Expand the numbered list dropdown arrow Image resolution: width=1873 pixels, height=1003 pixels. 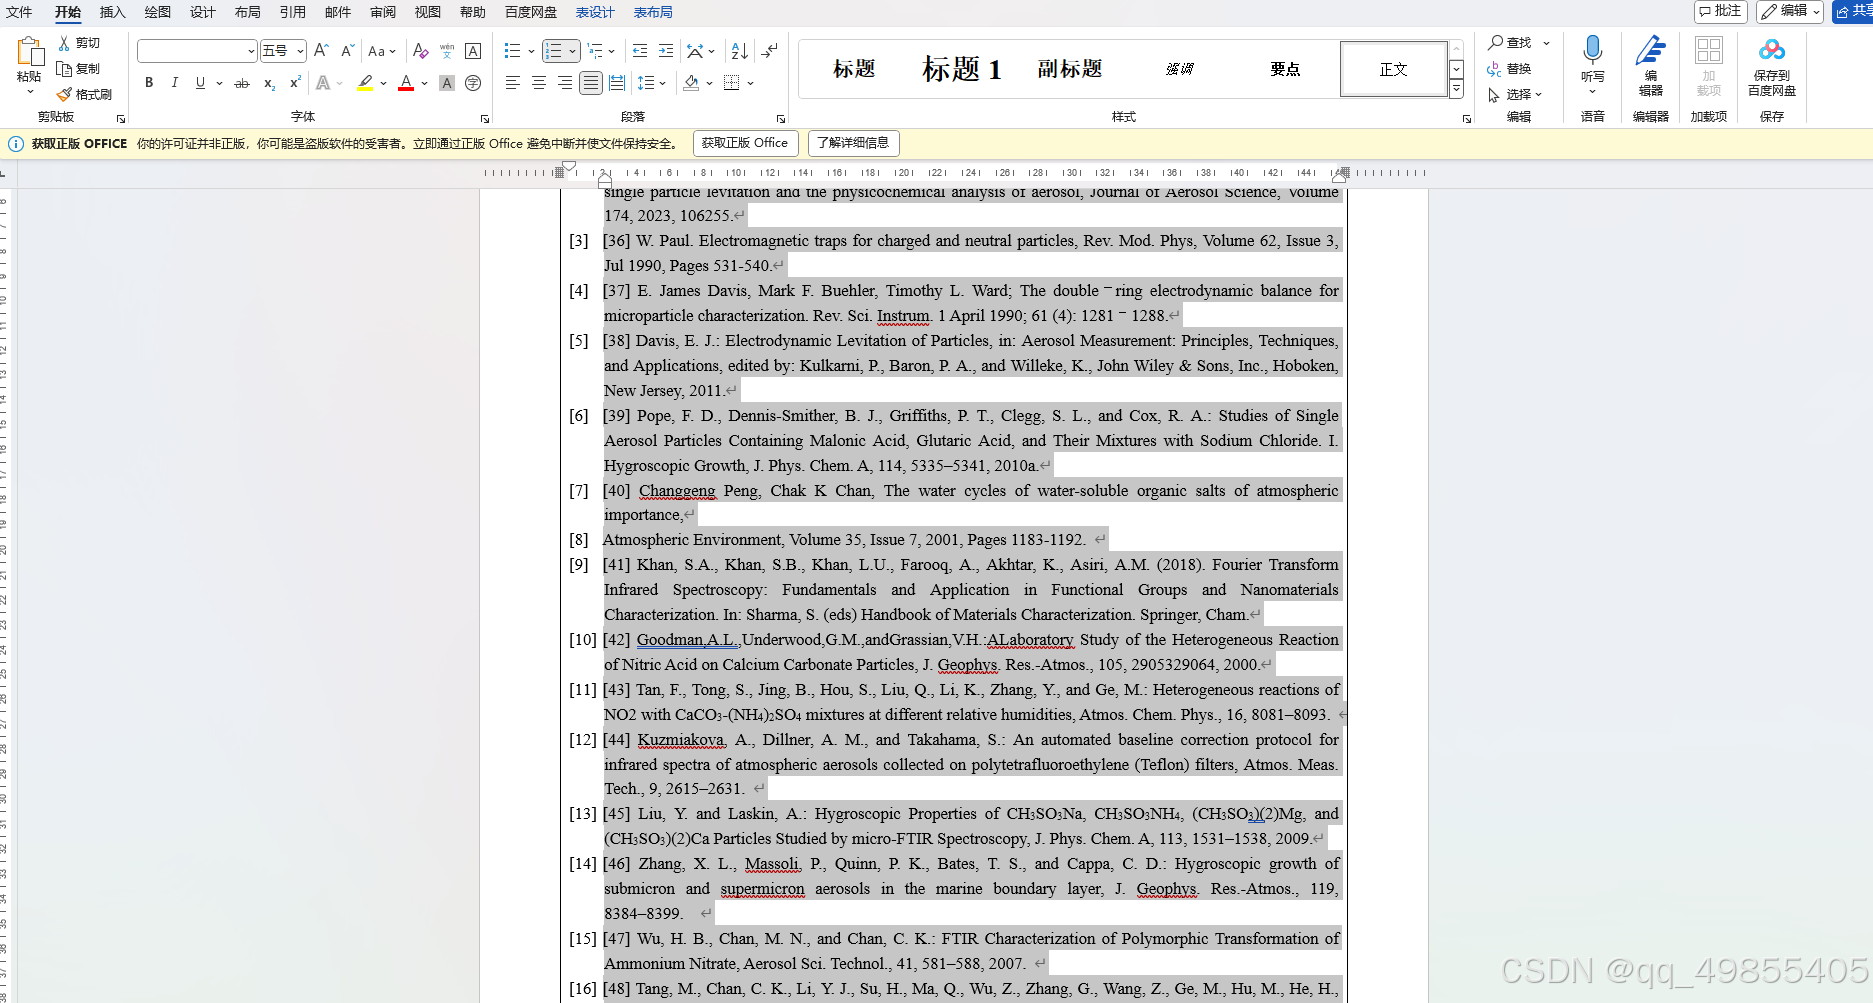coord(572,51)
